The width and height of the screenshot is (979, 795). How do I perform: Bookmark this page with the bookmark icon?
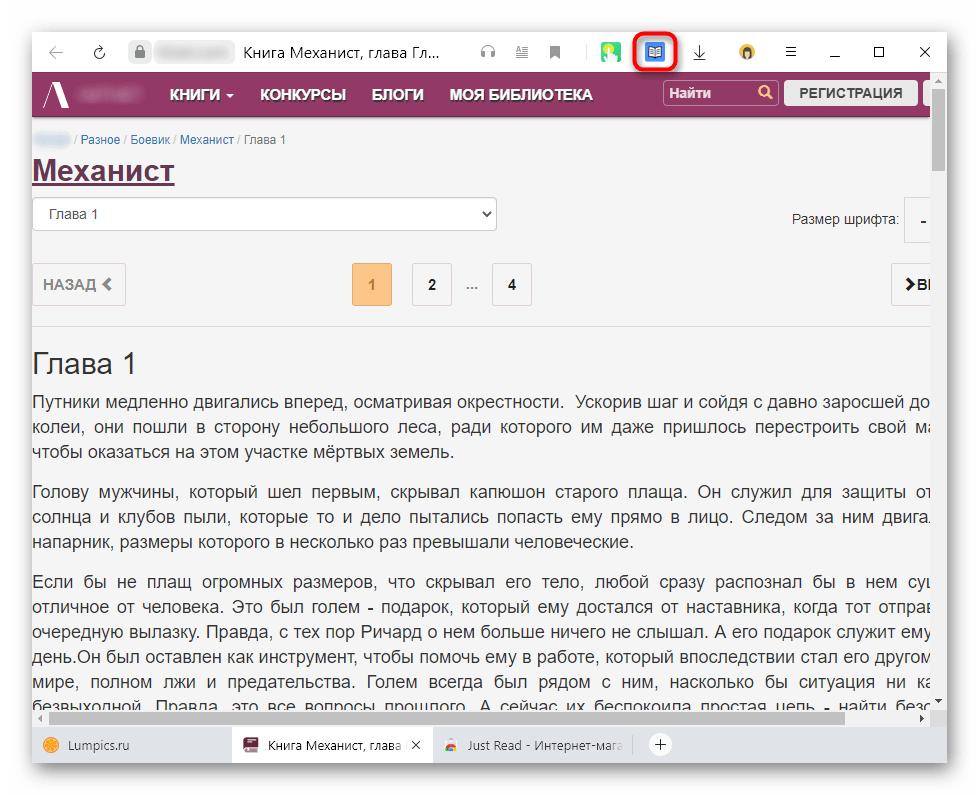click(x=554, y=52)
